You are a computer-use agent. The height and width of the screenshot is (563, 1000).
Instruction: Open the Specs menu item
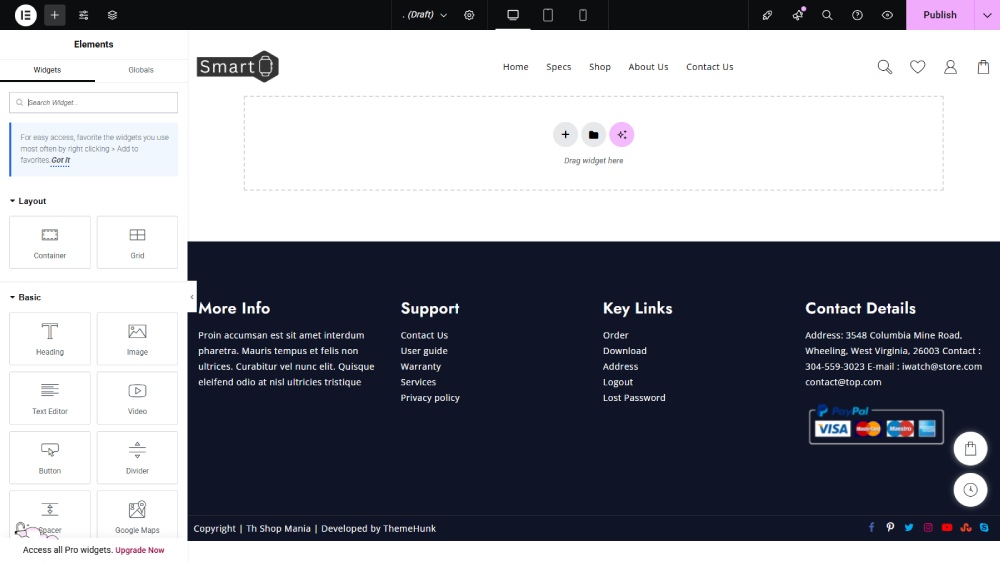(559, 67)
